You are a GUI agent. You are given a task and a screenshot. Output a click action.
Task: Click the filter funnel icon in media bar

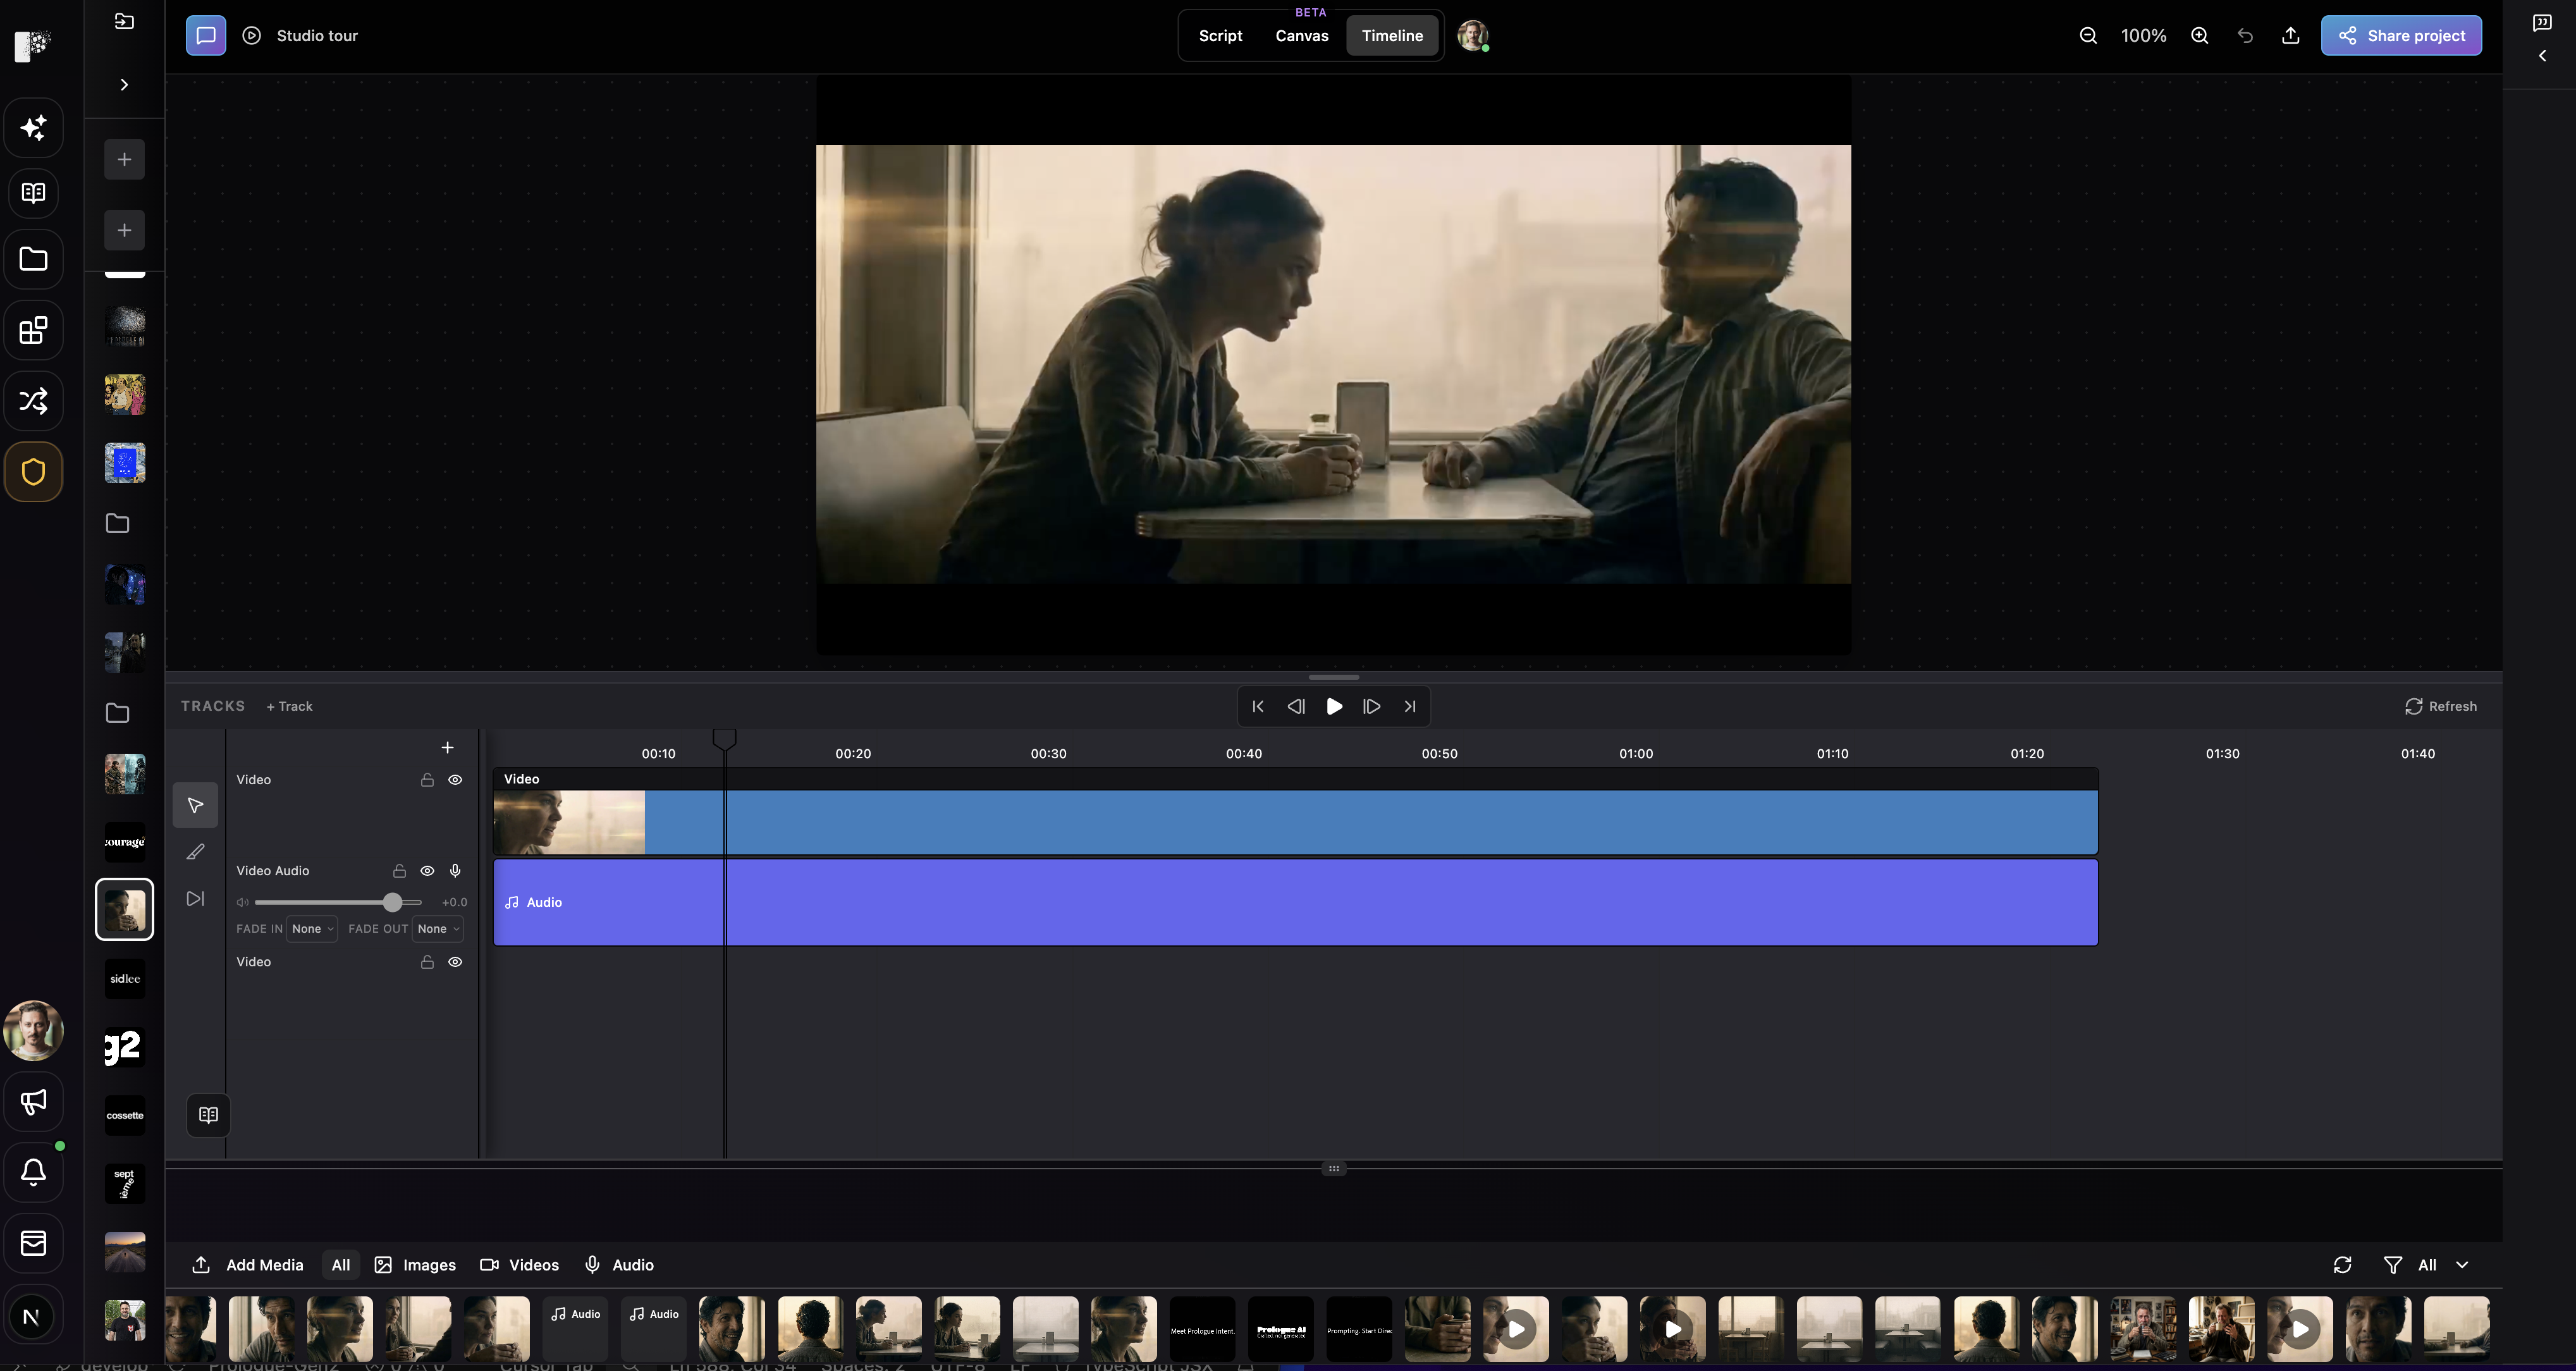(x=2392, y=1265)
